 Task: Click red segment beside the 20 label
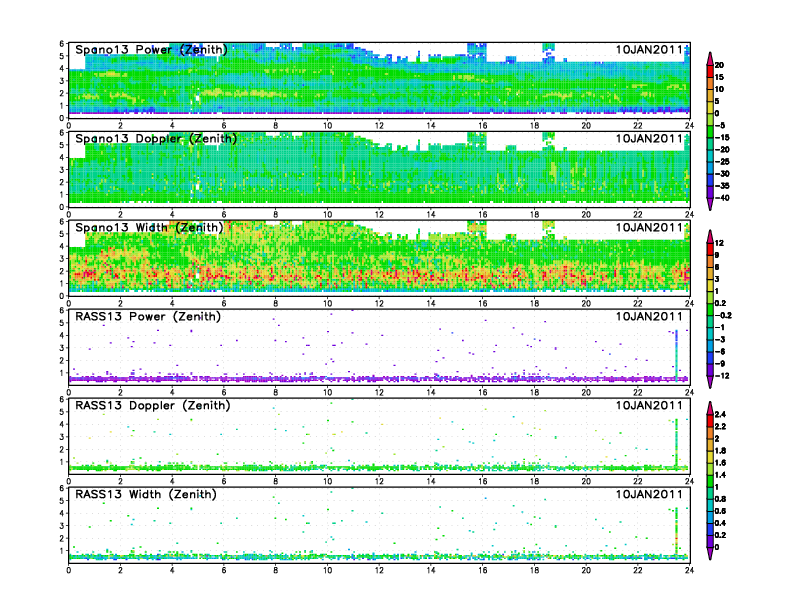[710, 71]
